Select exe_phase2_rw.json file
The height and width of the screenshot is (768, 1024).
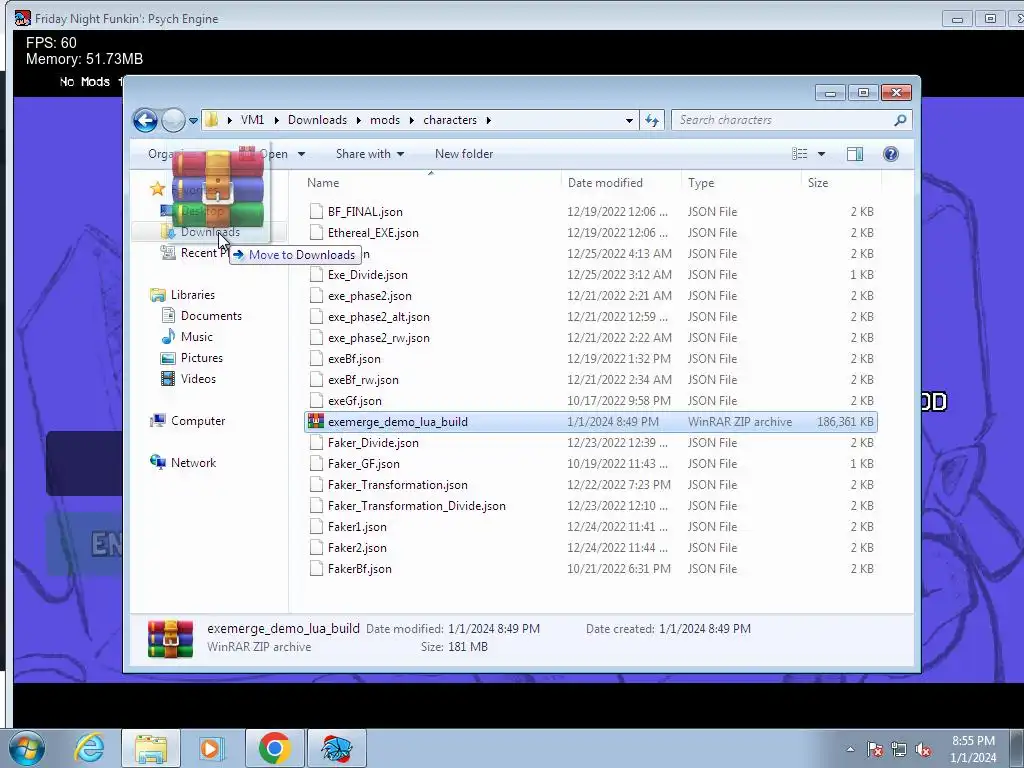point(379,338)
